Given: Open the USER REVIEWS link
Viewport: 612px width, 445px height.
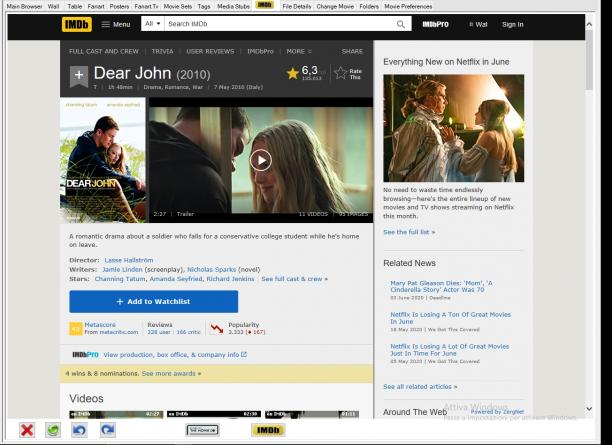Looking at the screenshot, I should coord(210,51).
